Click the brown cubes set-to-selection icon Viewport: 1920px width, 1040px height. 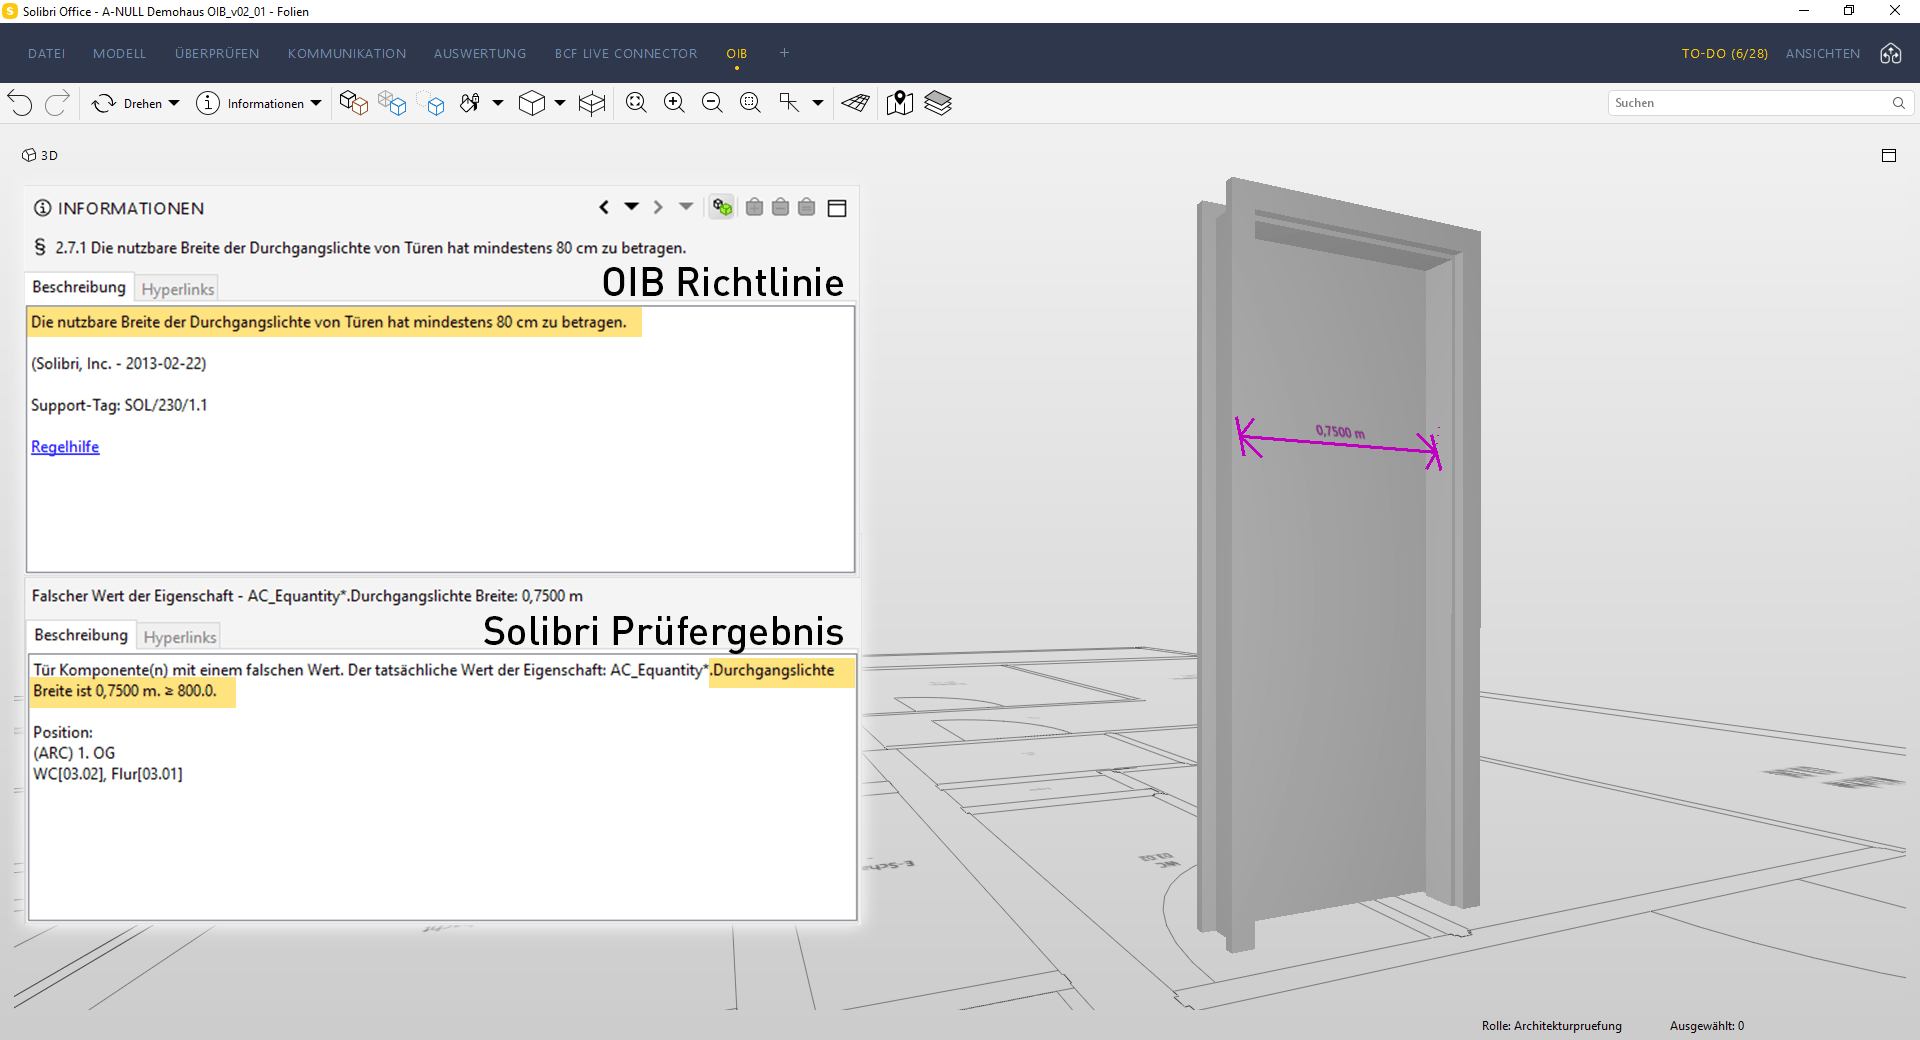click(x=353, y=103)
